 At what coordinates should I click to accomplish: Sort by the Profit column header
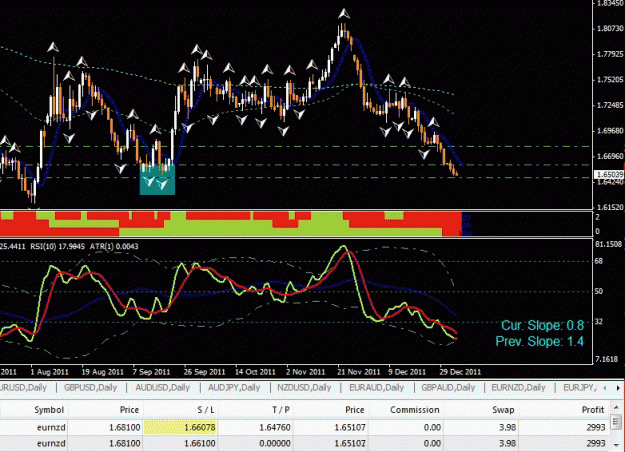pos(593,410)
